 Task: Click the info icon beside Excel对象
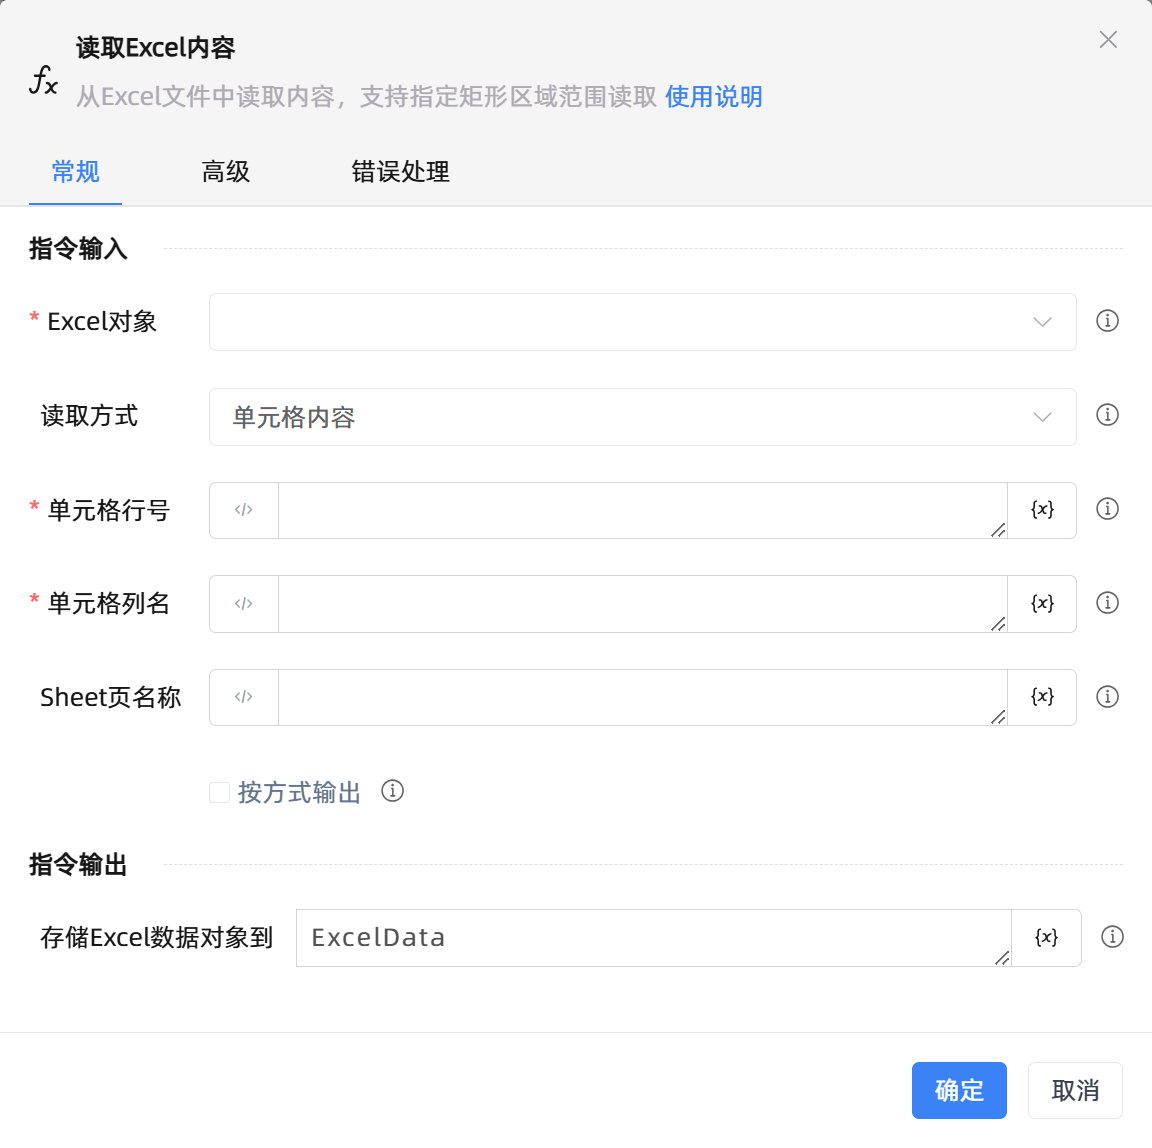pyautogui.click(x=1107, y=321)
